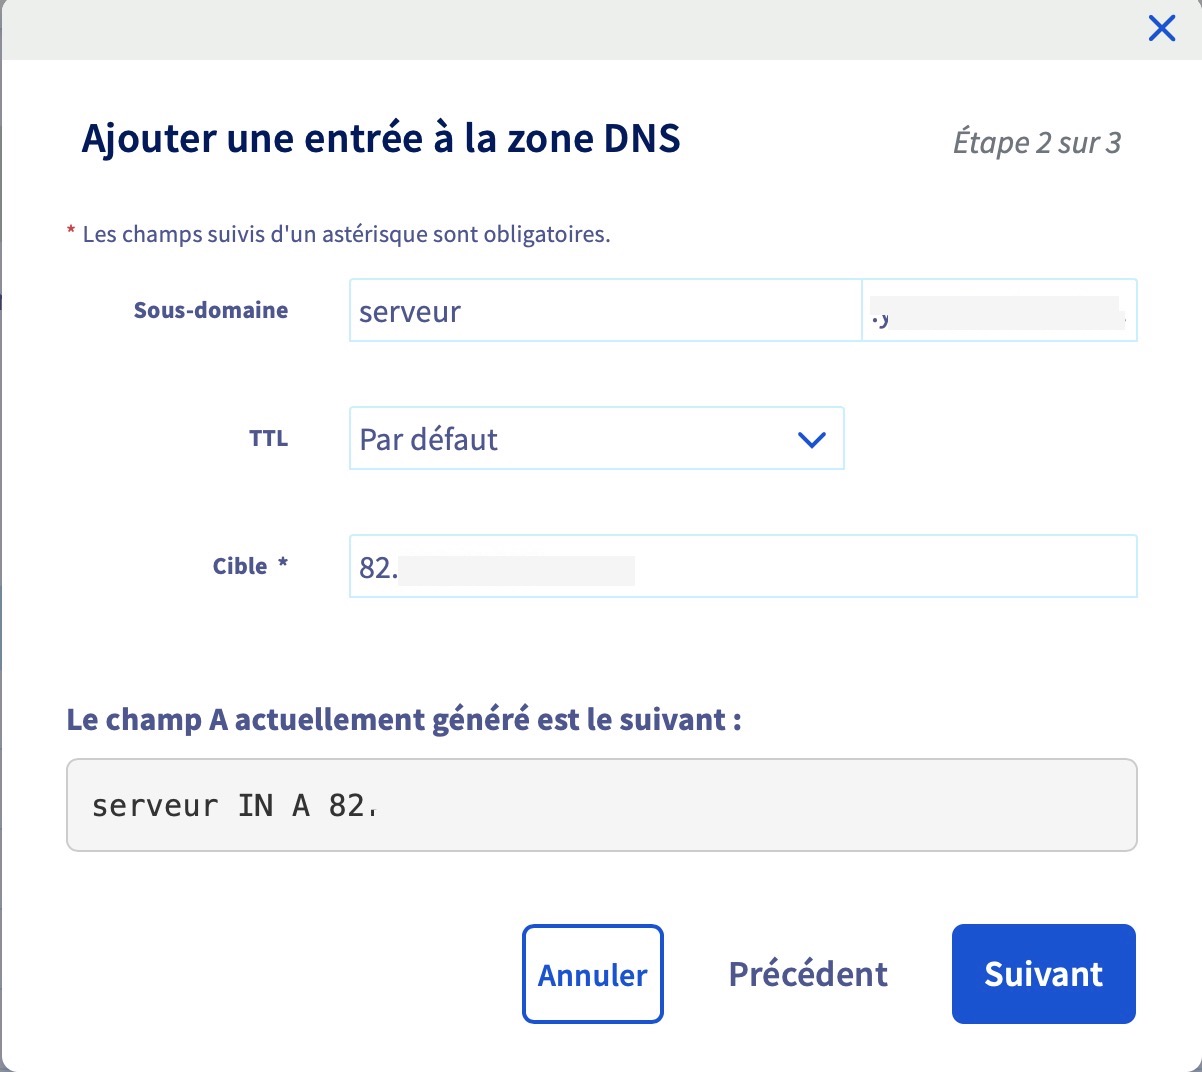Image resolution: width=1202 pixels, height=1072 pixels.
Task: Click the 'Cible' field label
Action: tap(240, 566)
